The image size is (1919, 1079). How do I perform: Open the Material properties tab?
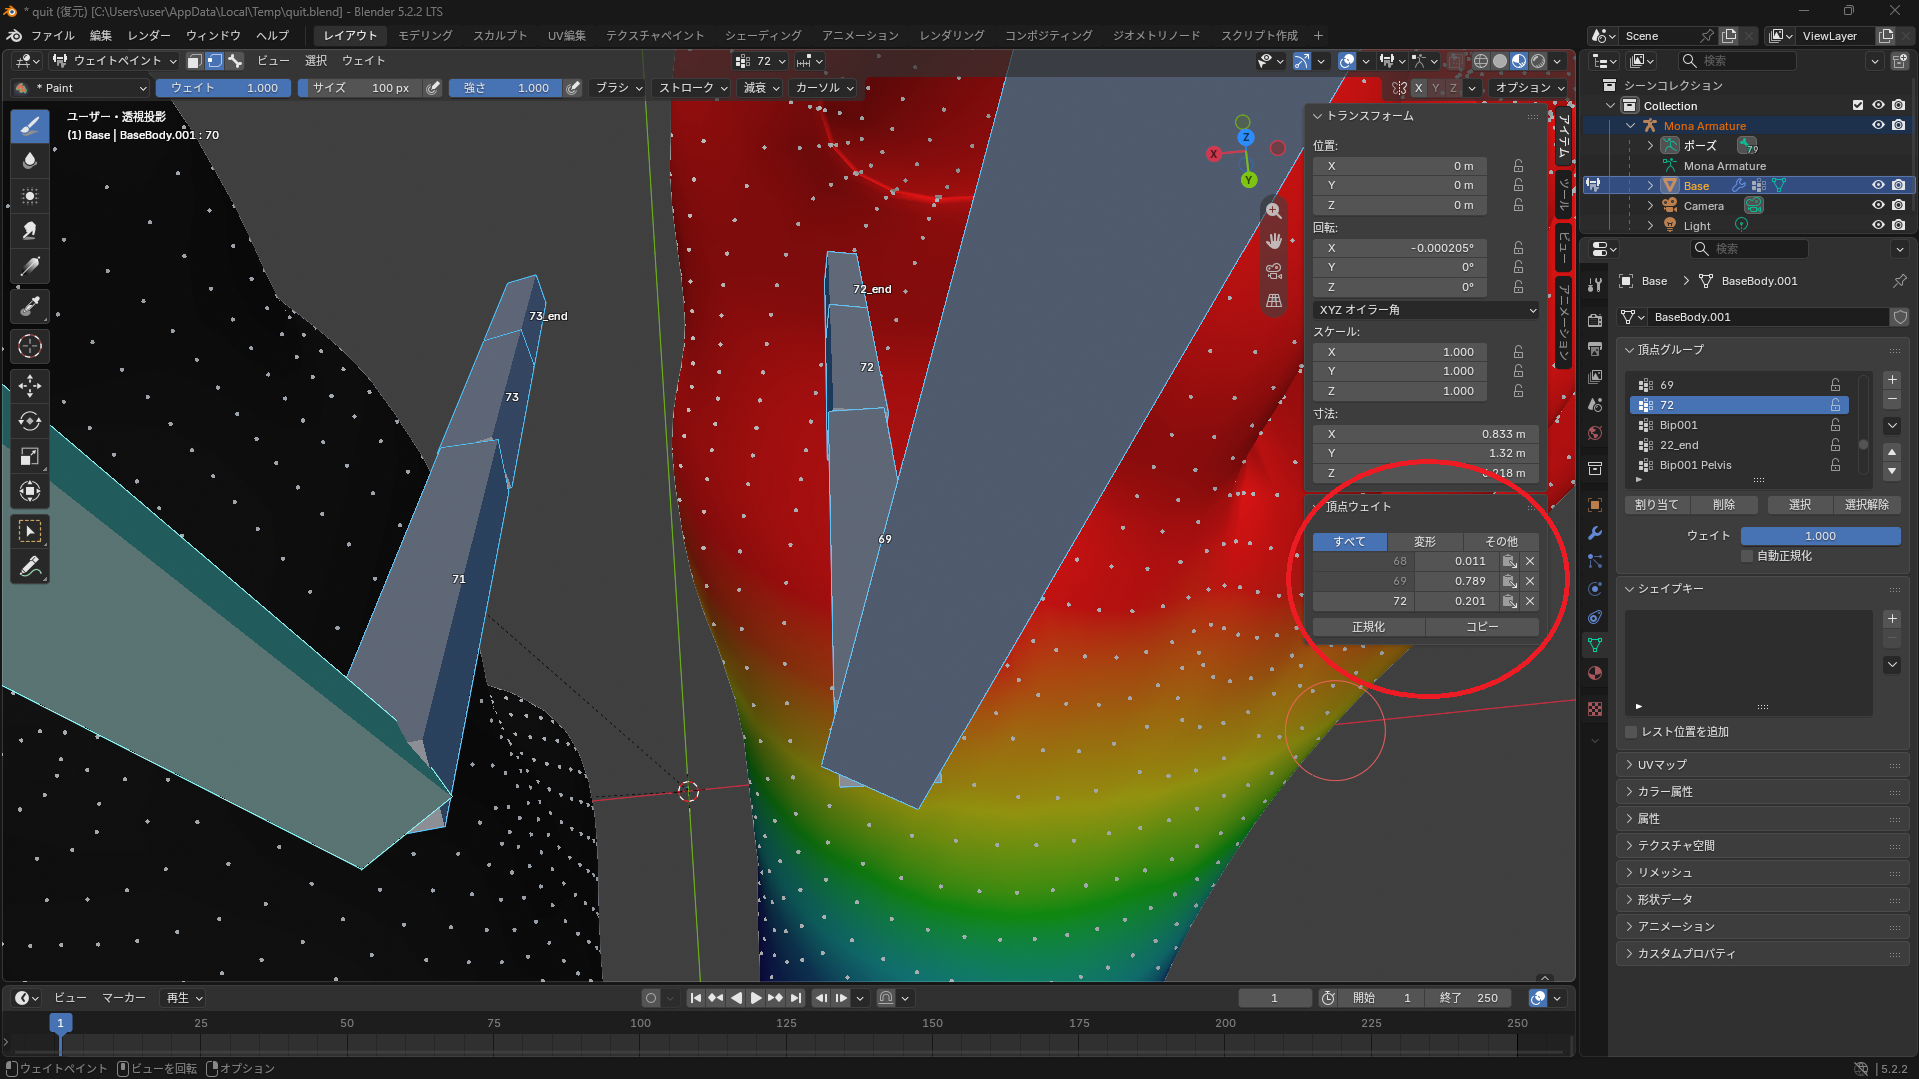click(1595, 673)
